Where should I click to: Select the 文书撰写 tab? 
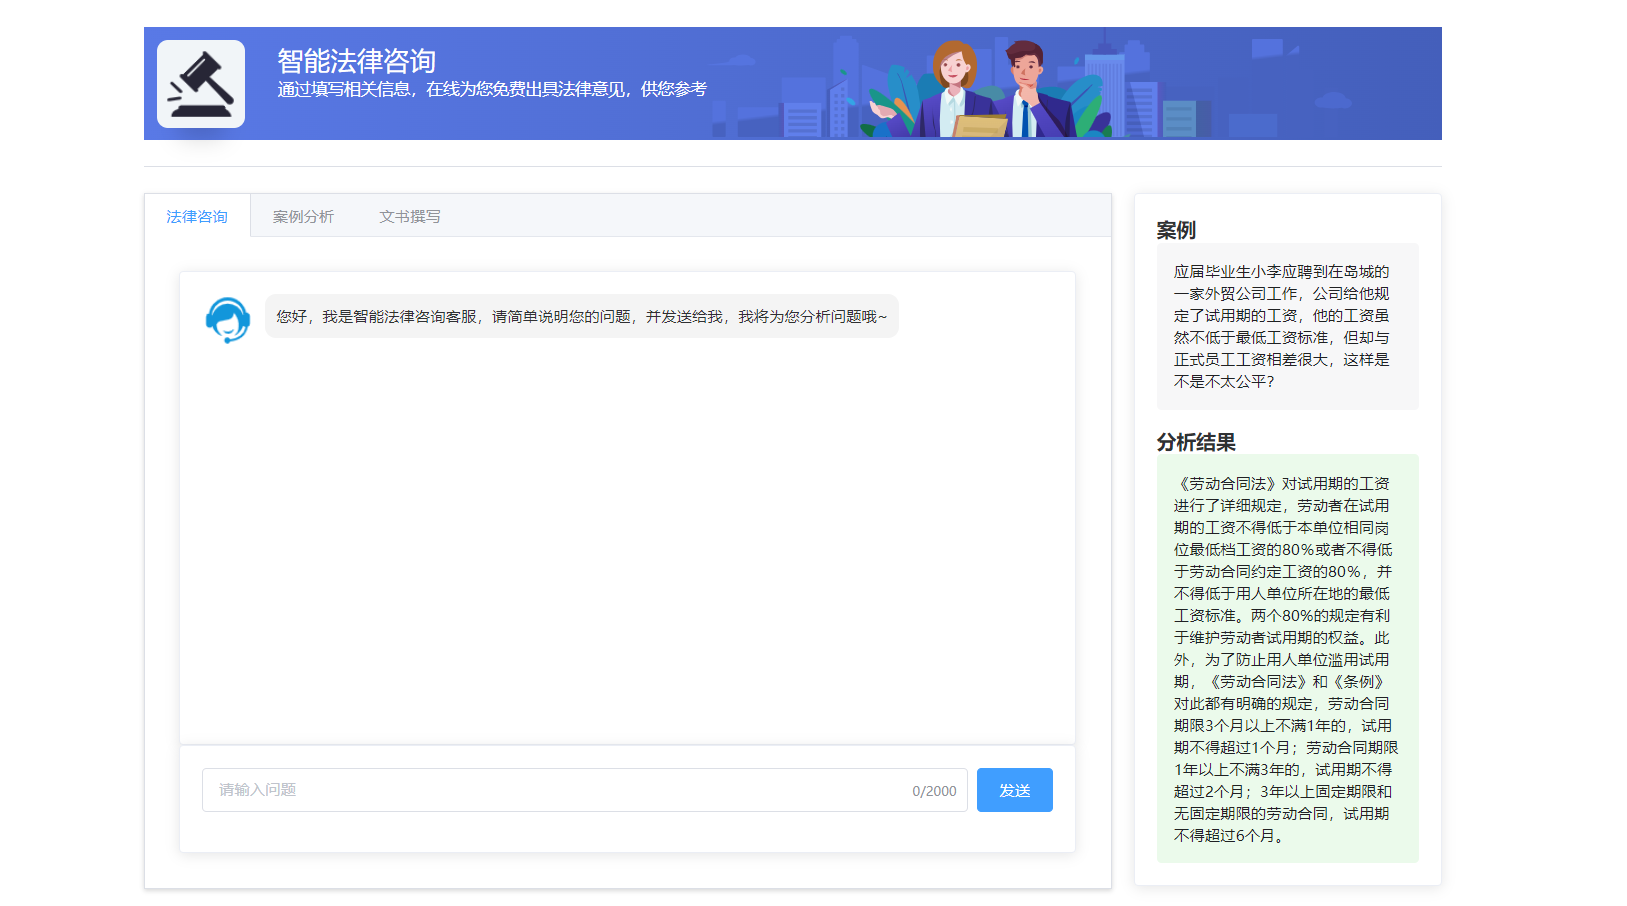point(410,216)
